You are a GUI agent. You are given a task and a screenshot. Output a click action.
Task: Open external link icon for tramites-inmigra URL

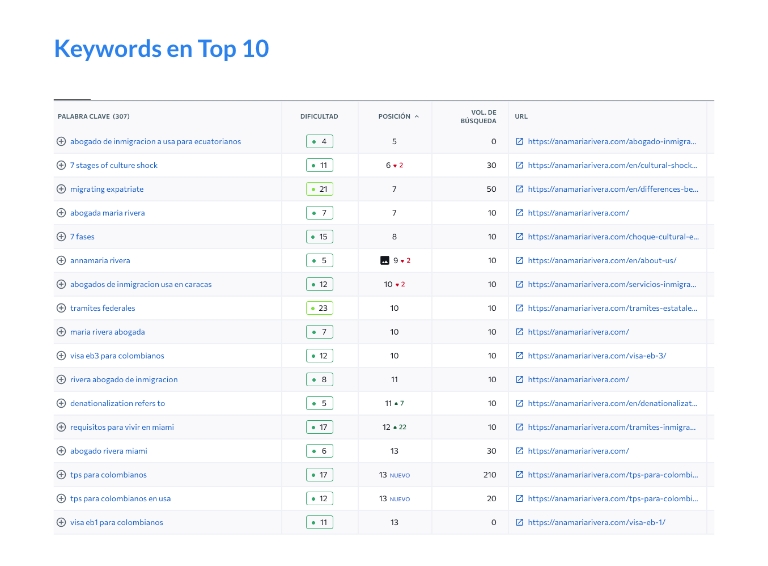(519, 427)
